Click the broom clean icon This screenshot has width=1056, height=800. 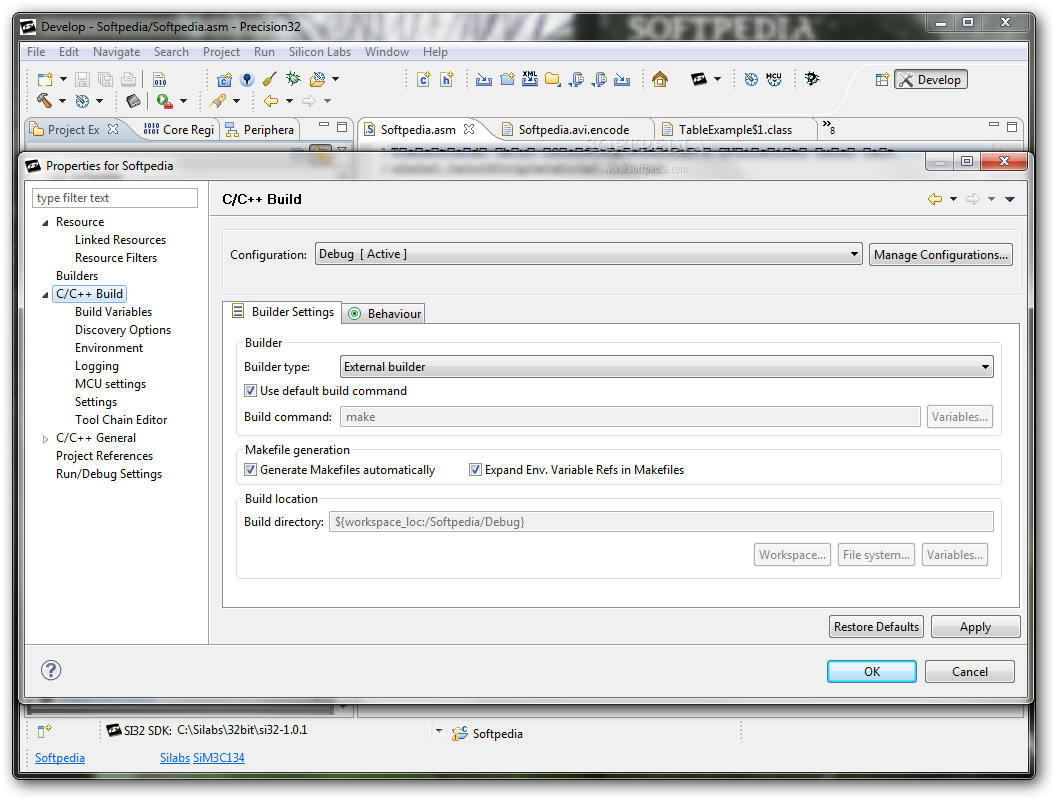click(269, 79)
